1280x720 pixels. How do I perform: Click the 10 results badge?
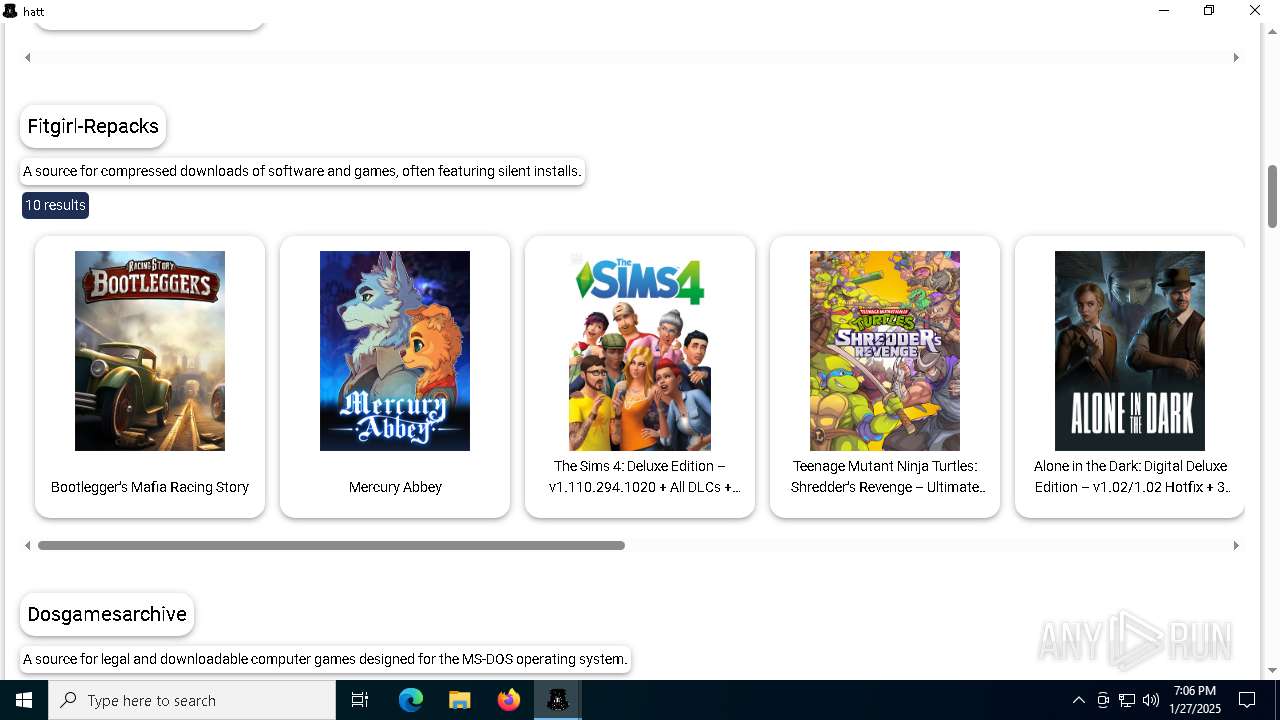55,205
